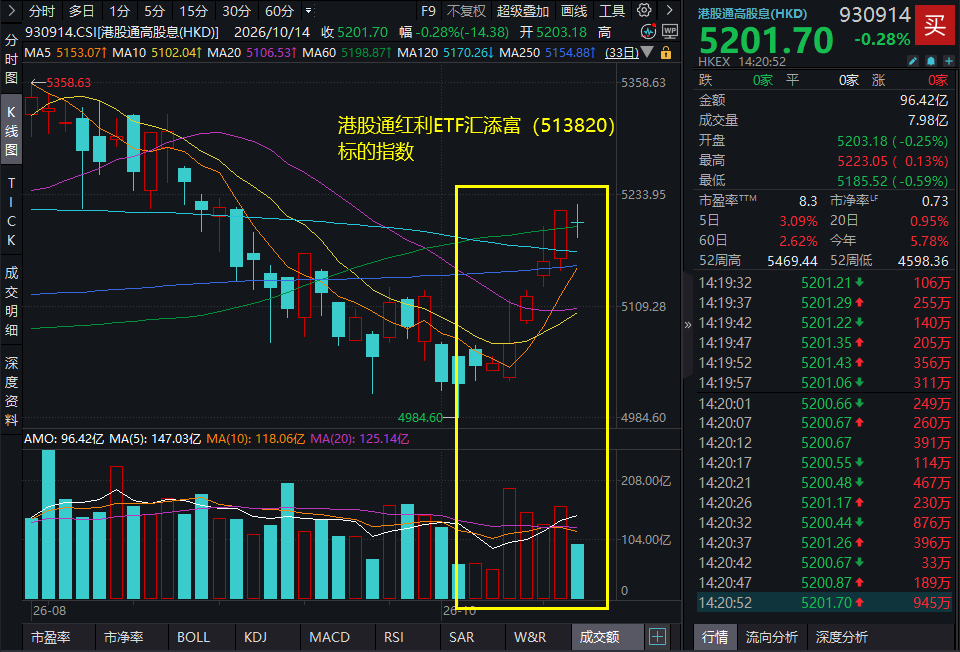Viewport: 960px width, 652px height.
Task: Select SAR indicator tab
Action: click(462, 637)
